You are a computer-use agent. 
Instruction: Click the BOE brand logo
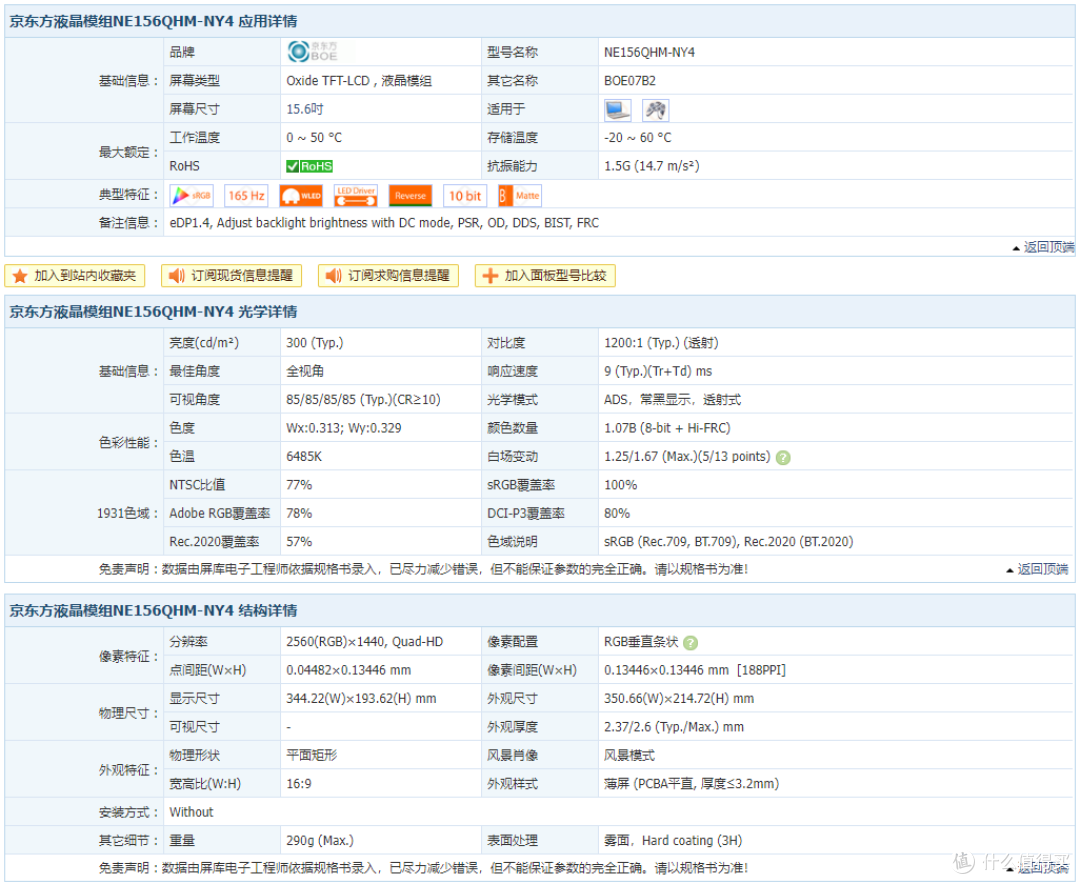tap(313, 52)
